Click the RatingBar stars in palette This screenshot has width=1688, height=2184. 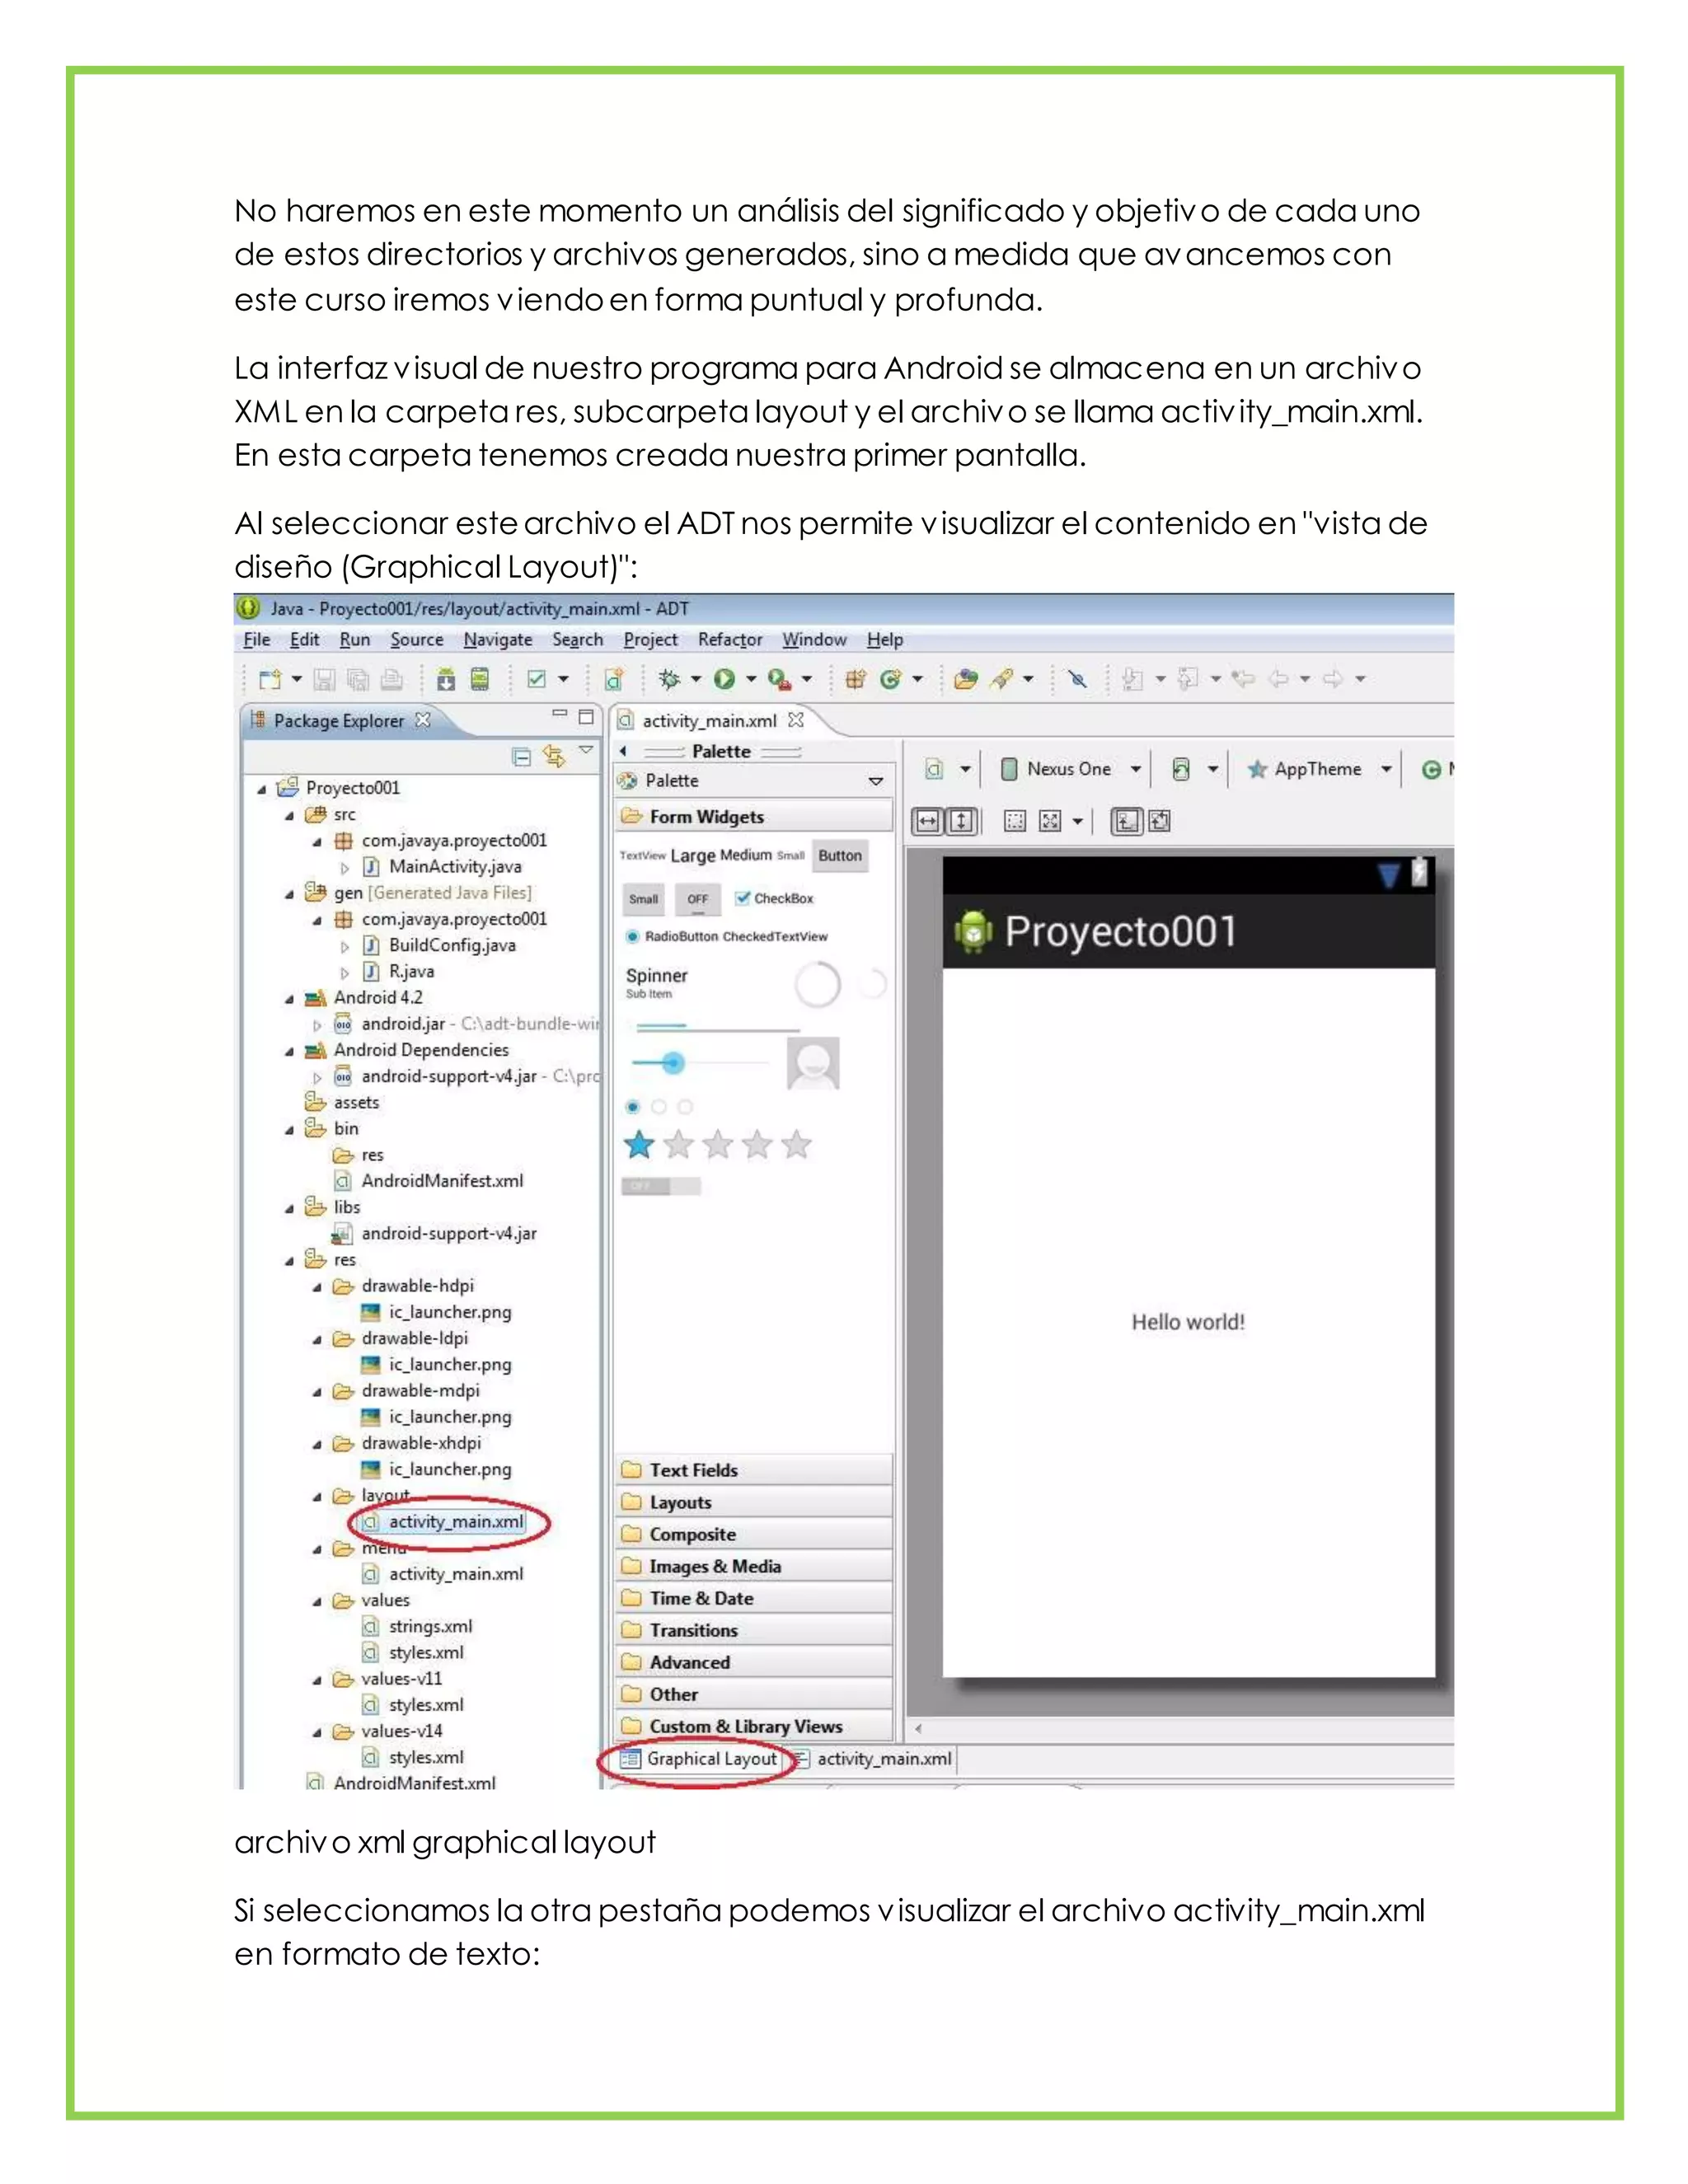click(717, 1145)
